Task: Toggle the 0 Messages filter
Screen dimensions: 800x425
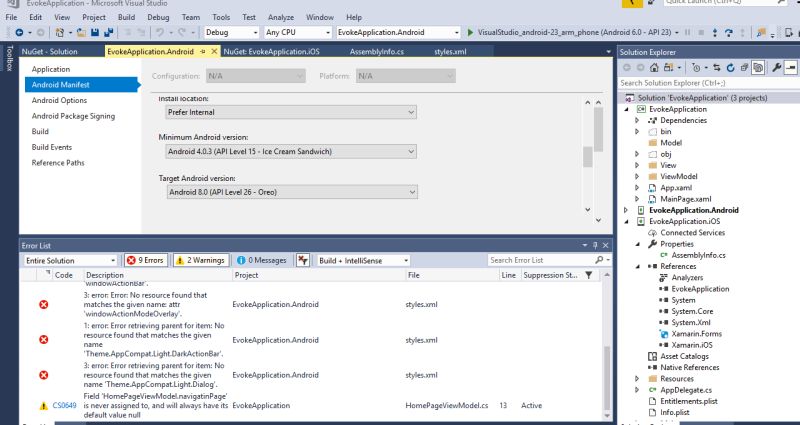Action: pos(262,260)
